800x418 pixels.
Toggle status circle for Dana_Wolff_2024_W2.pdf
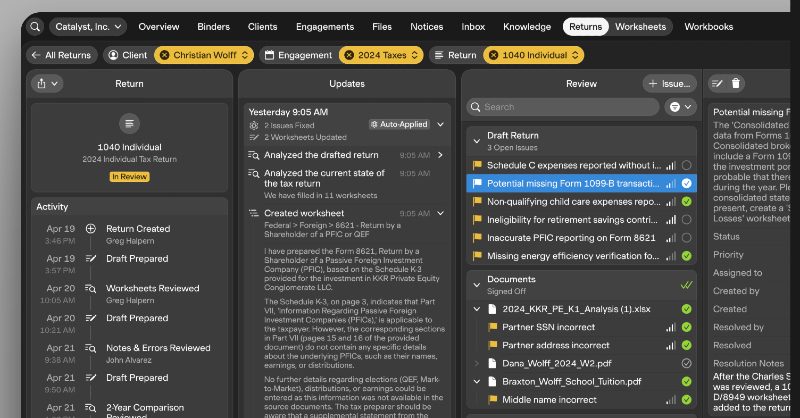coord(686,363)
